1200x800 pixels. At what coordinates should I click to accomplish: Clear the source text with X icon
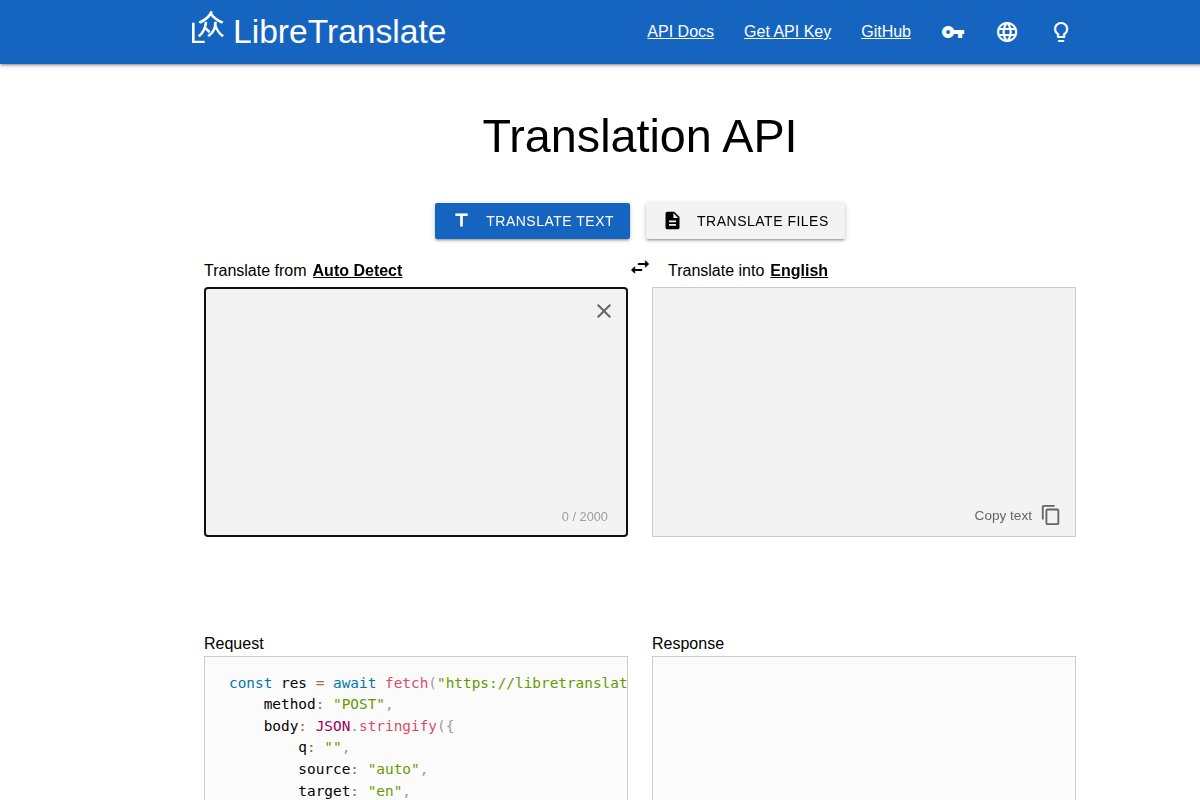click(604, 311)
